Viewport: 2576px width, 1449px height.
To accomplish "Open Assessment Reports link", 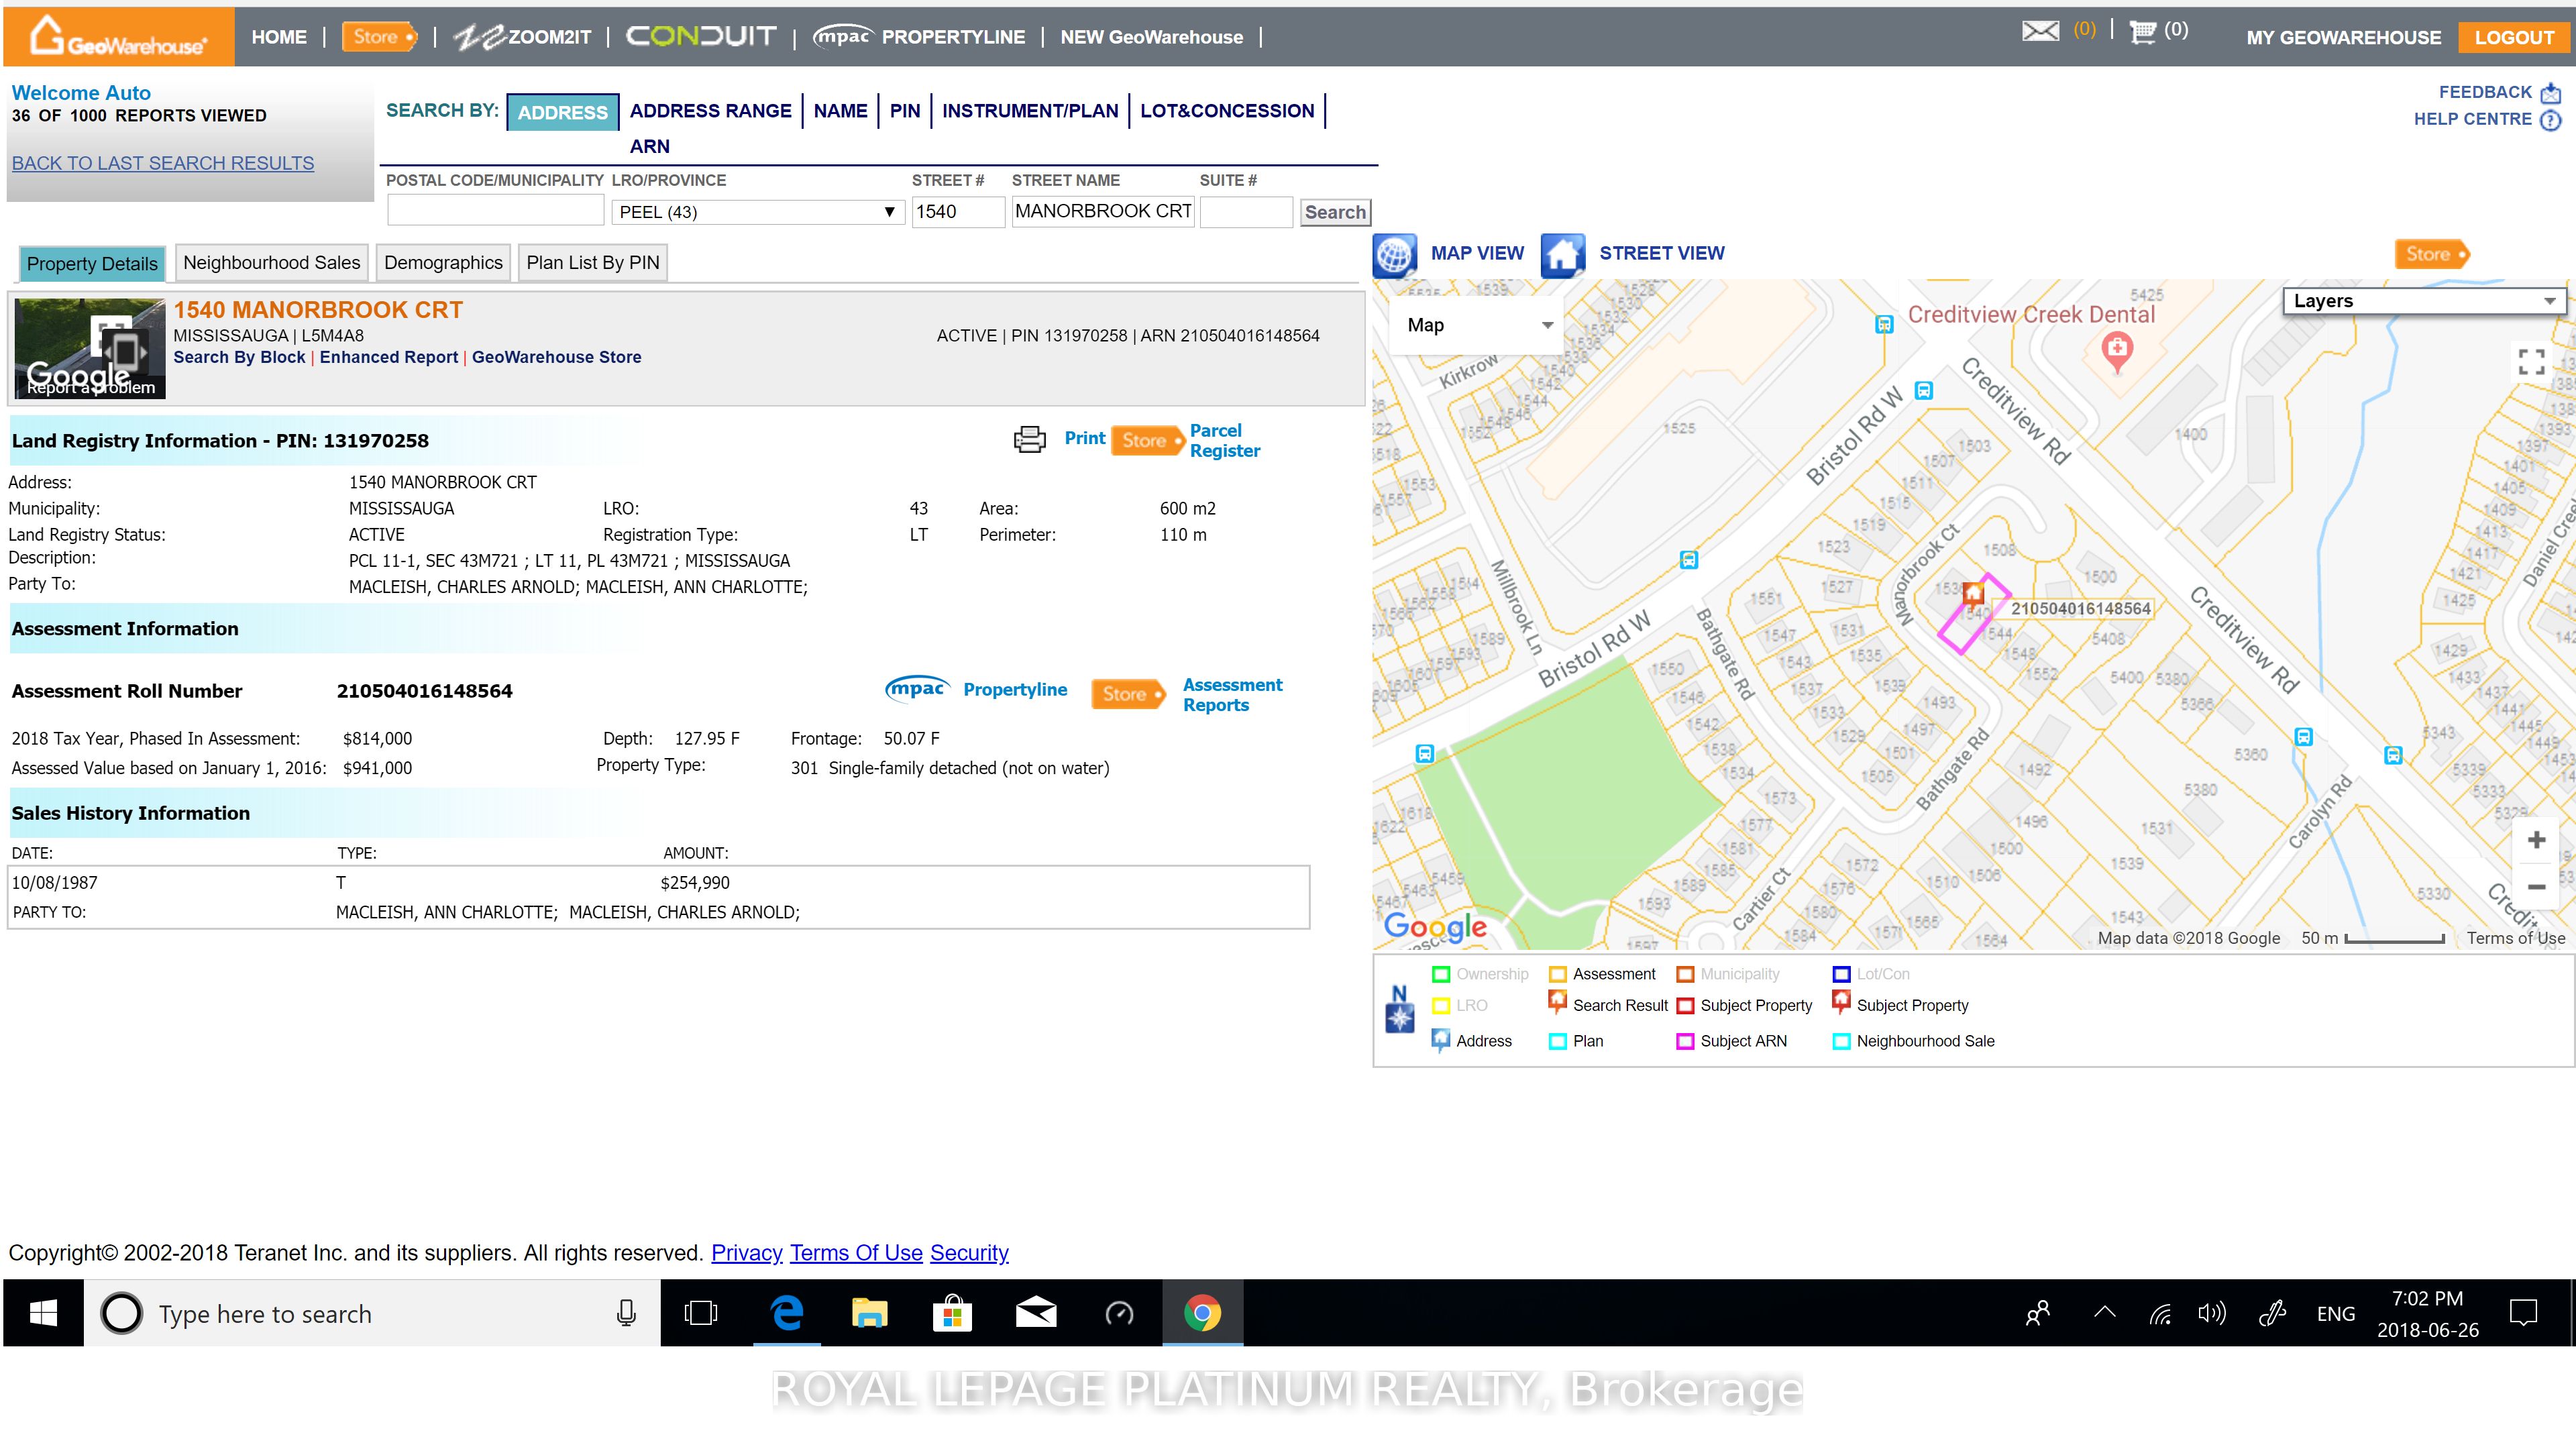I will point(1232,695).
